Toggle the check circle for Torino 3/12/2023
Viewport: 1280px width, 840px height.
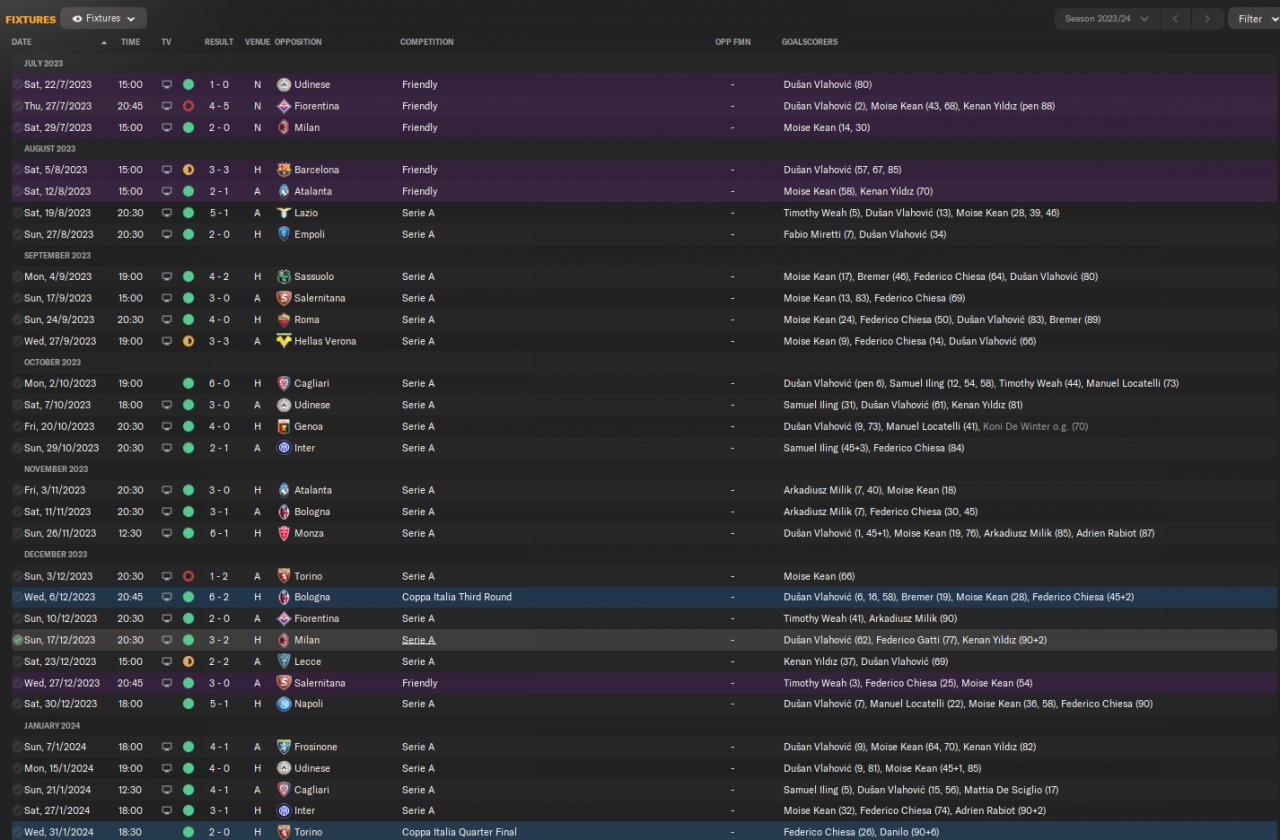point(18,576)
